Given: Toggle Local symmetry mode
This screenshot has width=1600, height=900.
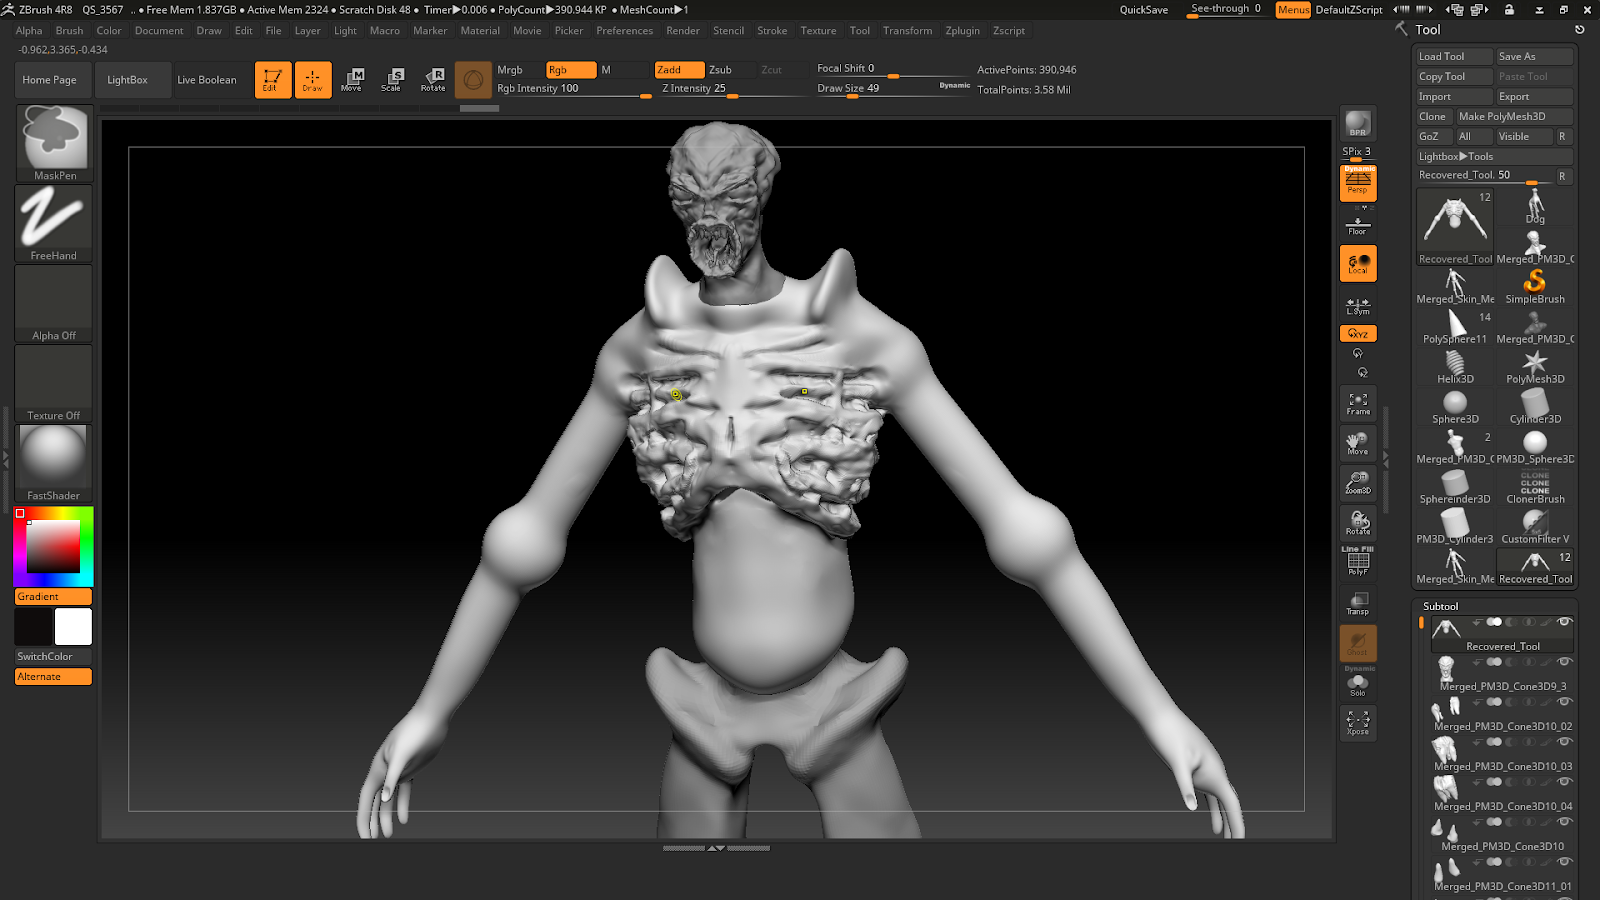Looking at the screenshot, I should pos(1358,264).
